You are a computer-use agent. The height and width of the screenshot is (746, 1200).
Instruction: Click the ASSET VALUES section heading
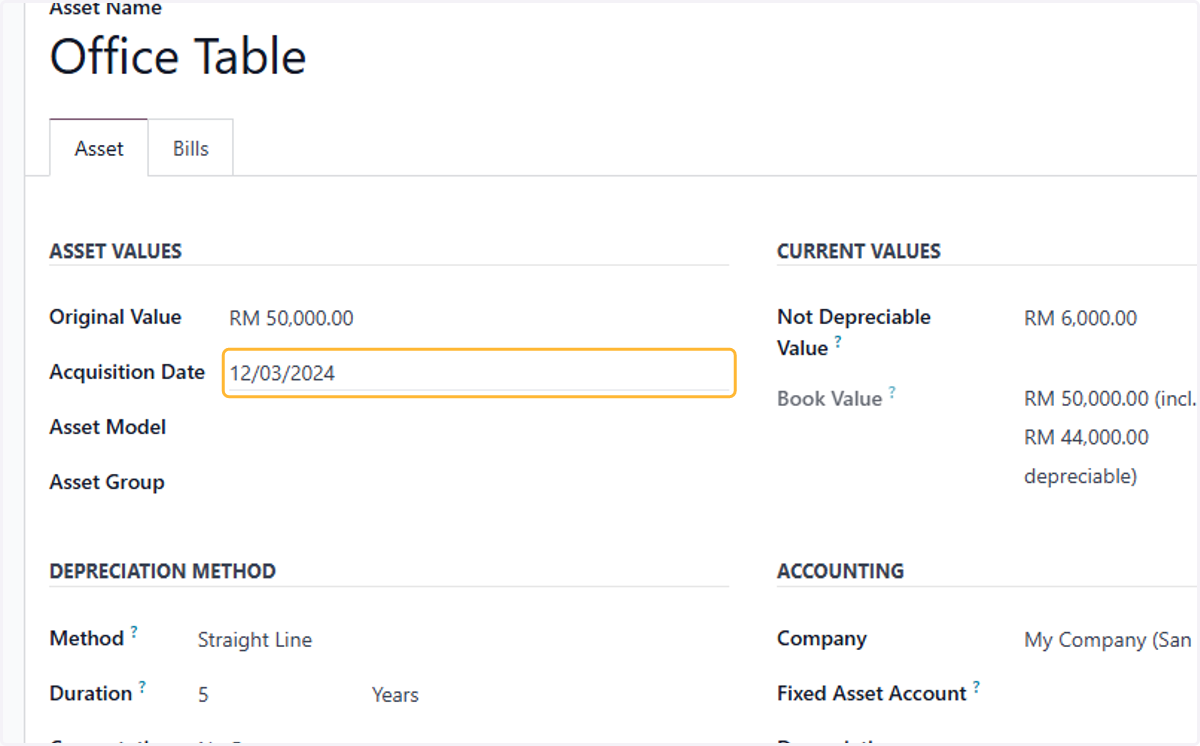(115, 252)
